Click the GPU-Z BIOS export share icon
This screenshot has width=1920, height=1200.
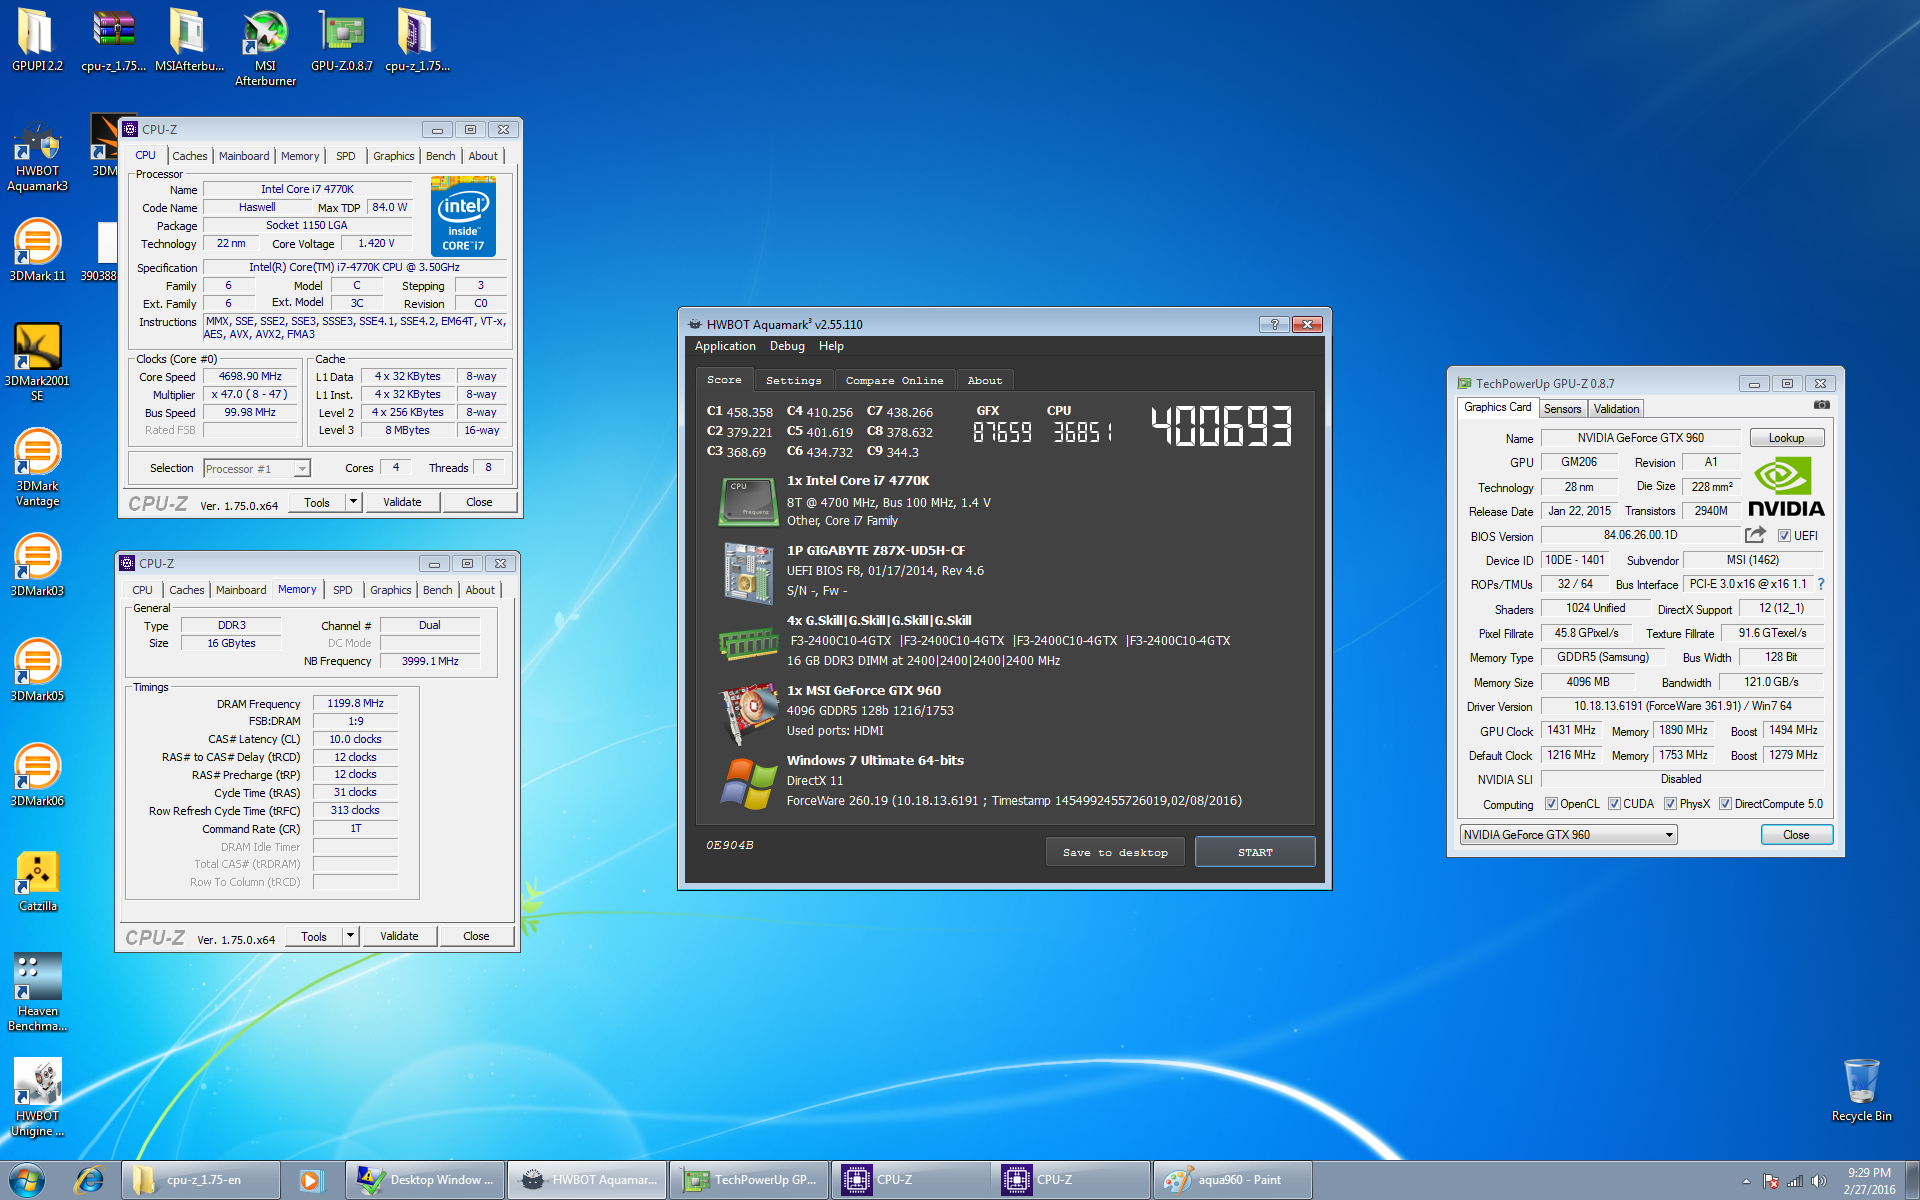point(1755,535)
